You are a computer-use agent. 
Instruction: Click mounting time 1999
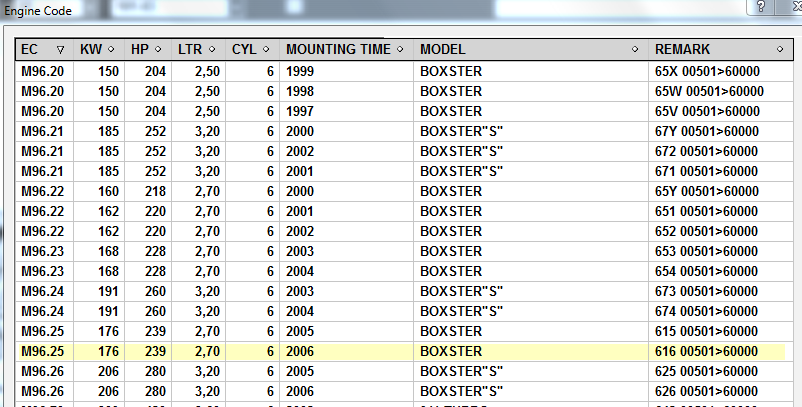300,71
